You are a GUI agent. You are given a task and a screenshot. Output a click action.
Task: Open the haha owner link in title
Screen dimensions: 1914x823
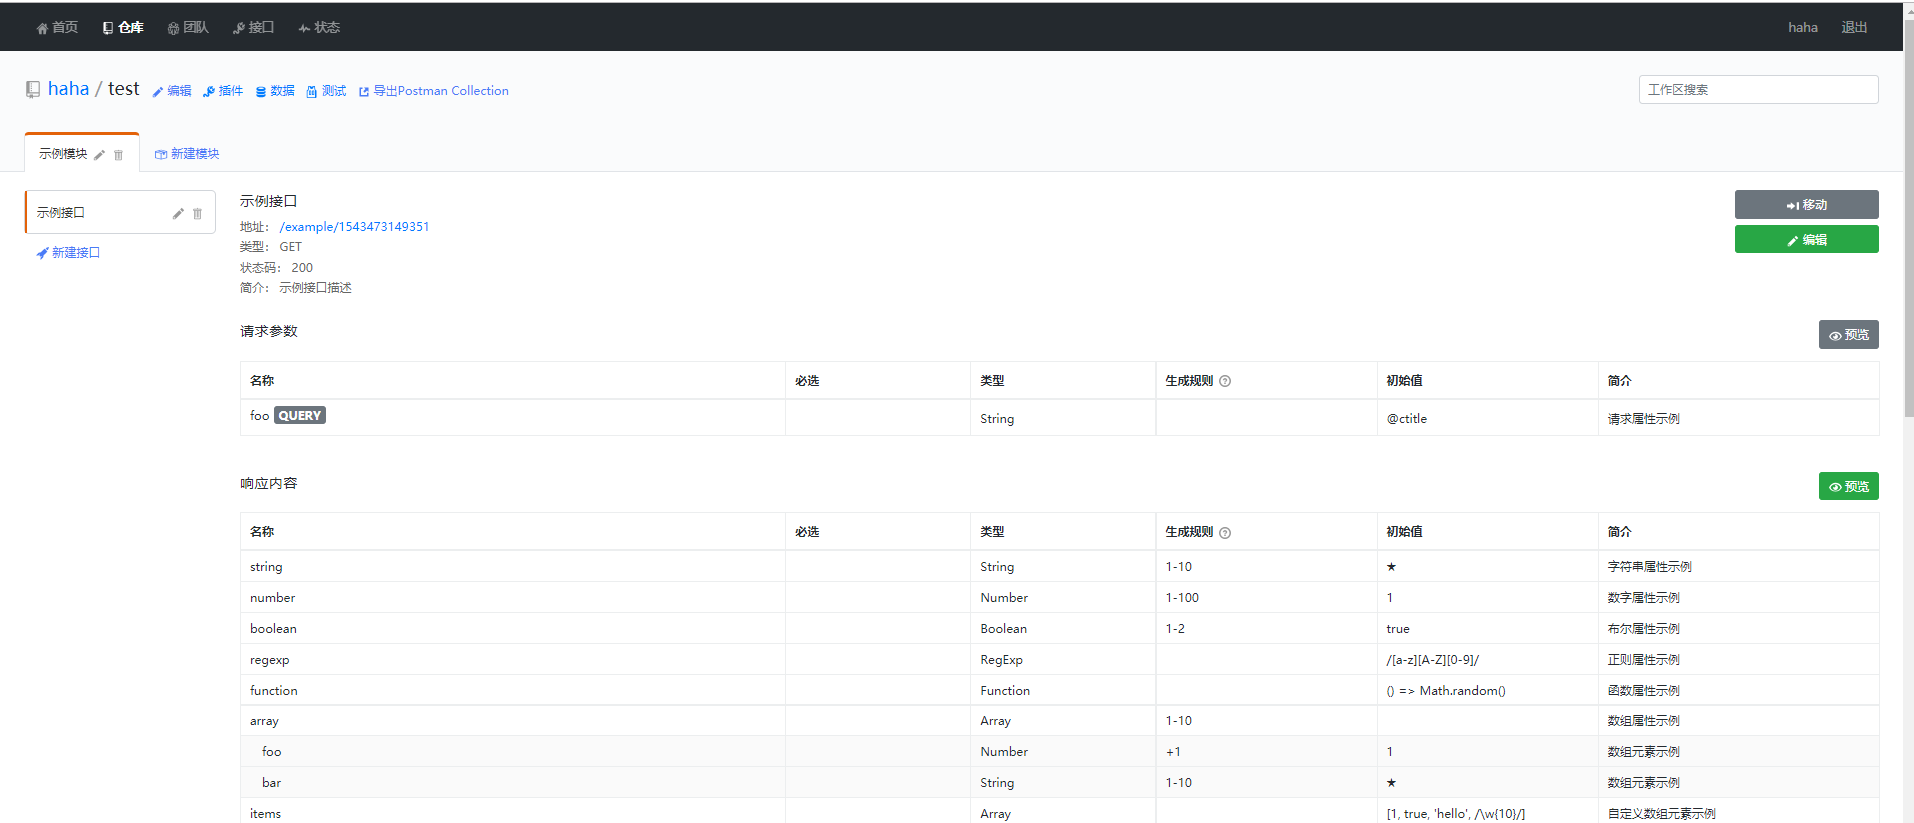(68, 88)
